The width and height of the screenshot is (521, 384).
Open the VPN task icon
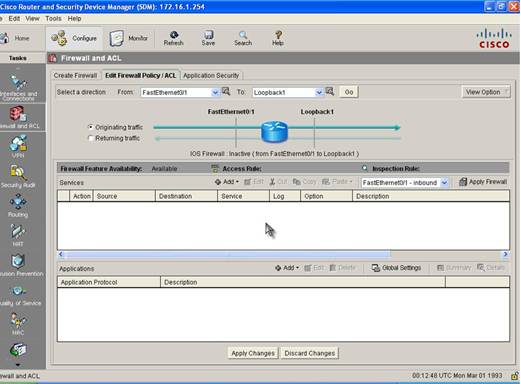[x=18, y=143]
